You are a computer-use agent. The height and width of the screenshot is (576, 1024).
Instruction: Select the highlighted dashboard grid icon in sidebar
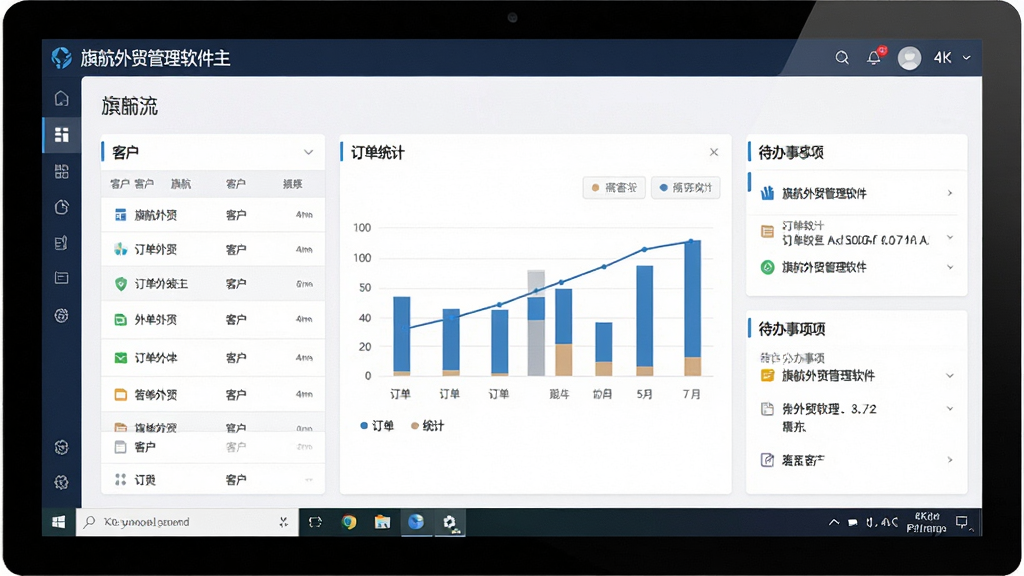click(61, 135)
